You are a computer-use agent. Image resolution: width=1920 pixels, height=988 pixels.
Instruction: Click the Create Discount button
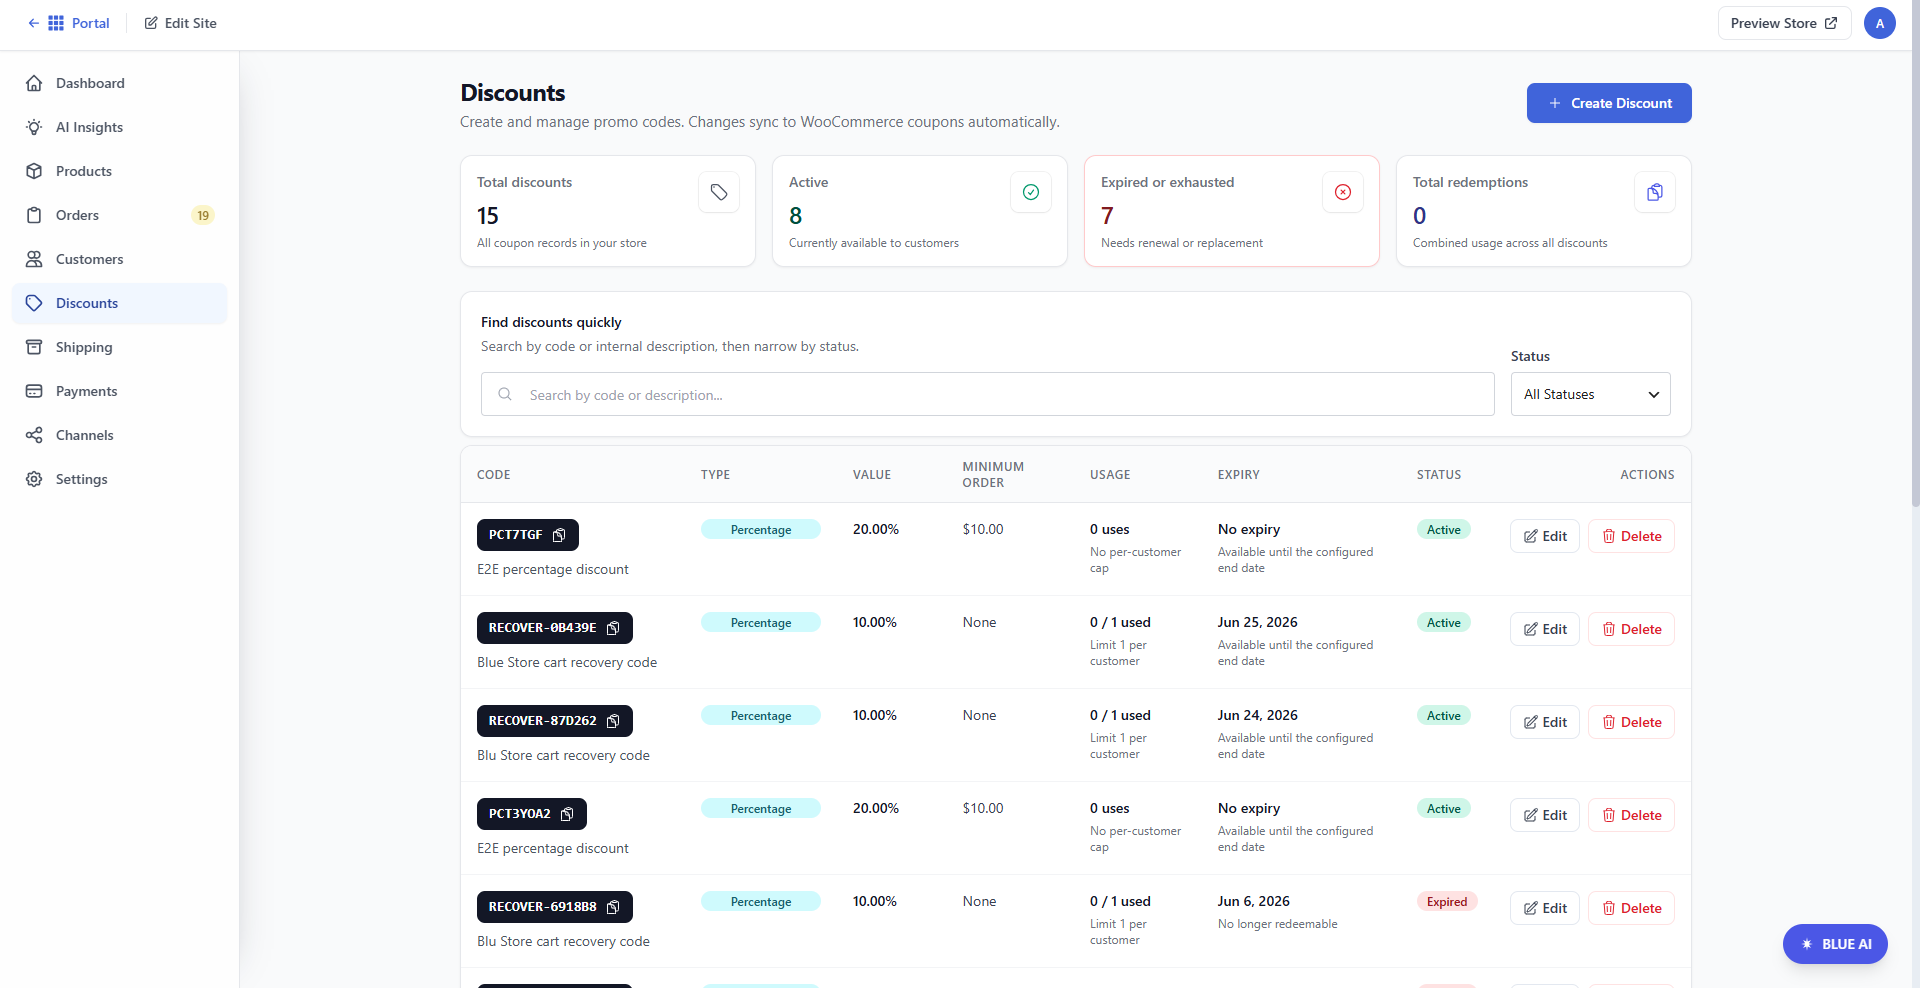(x=1609, y=103)
